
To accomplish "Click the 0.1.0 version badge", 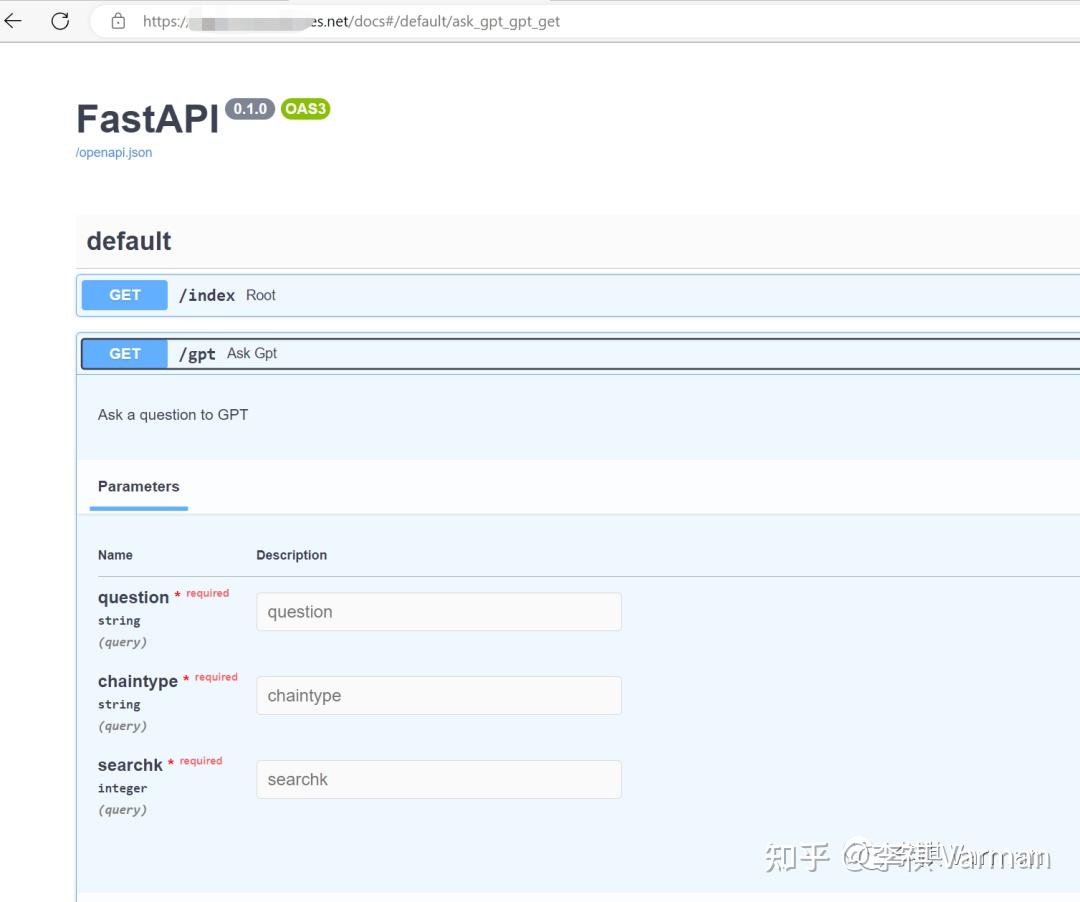I will point(249,109).
